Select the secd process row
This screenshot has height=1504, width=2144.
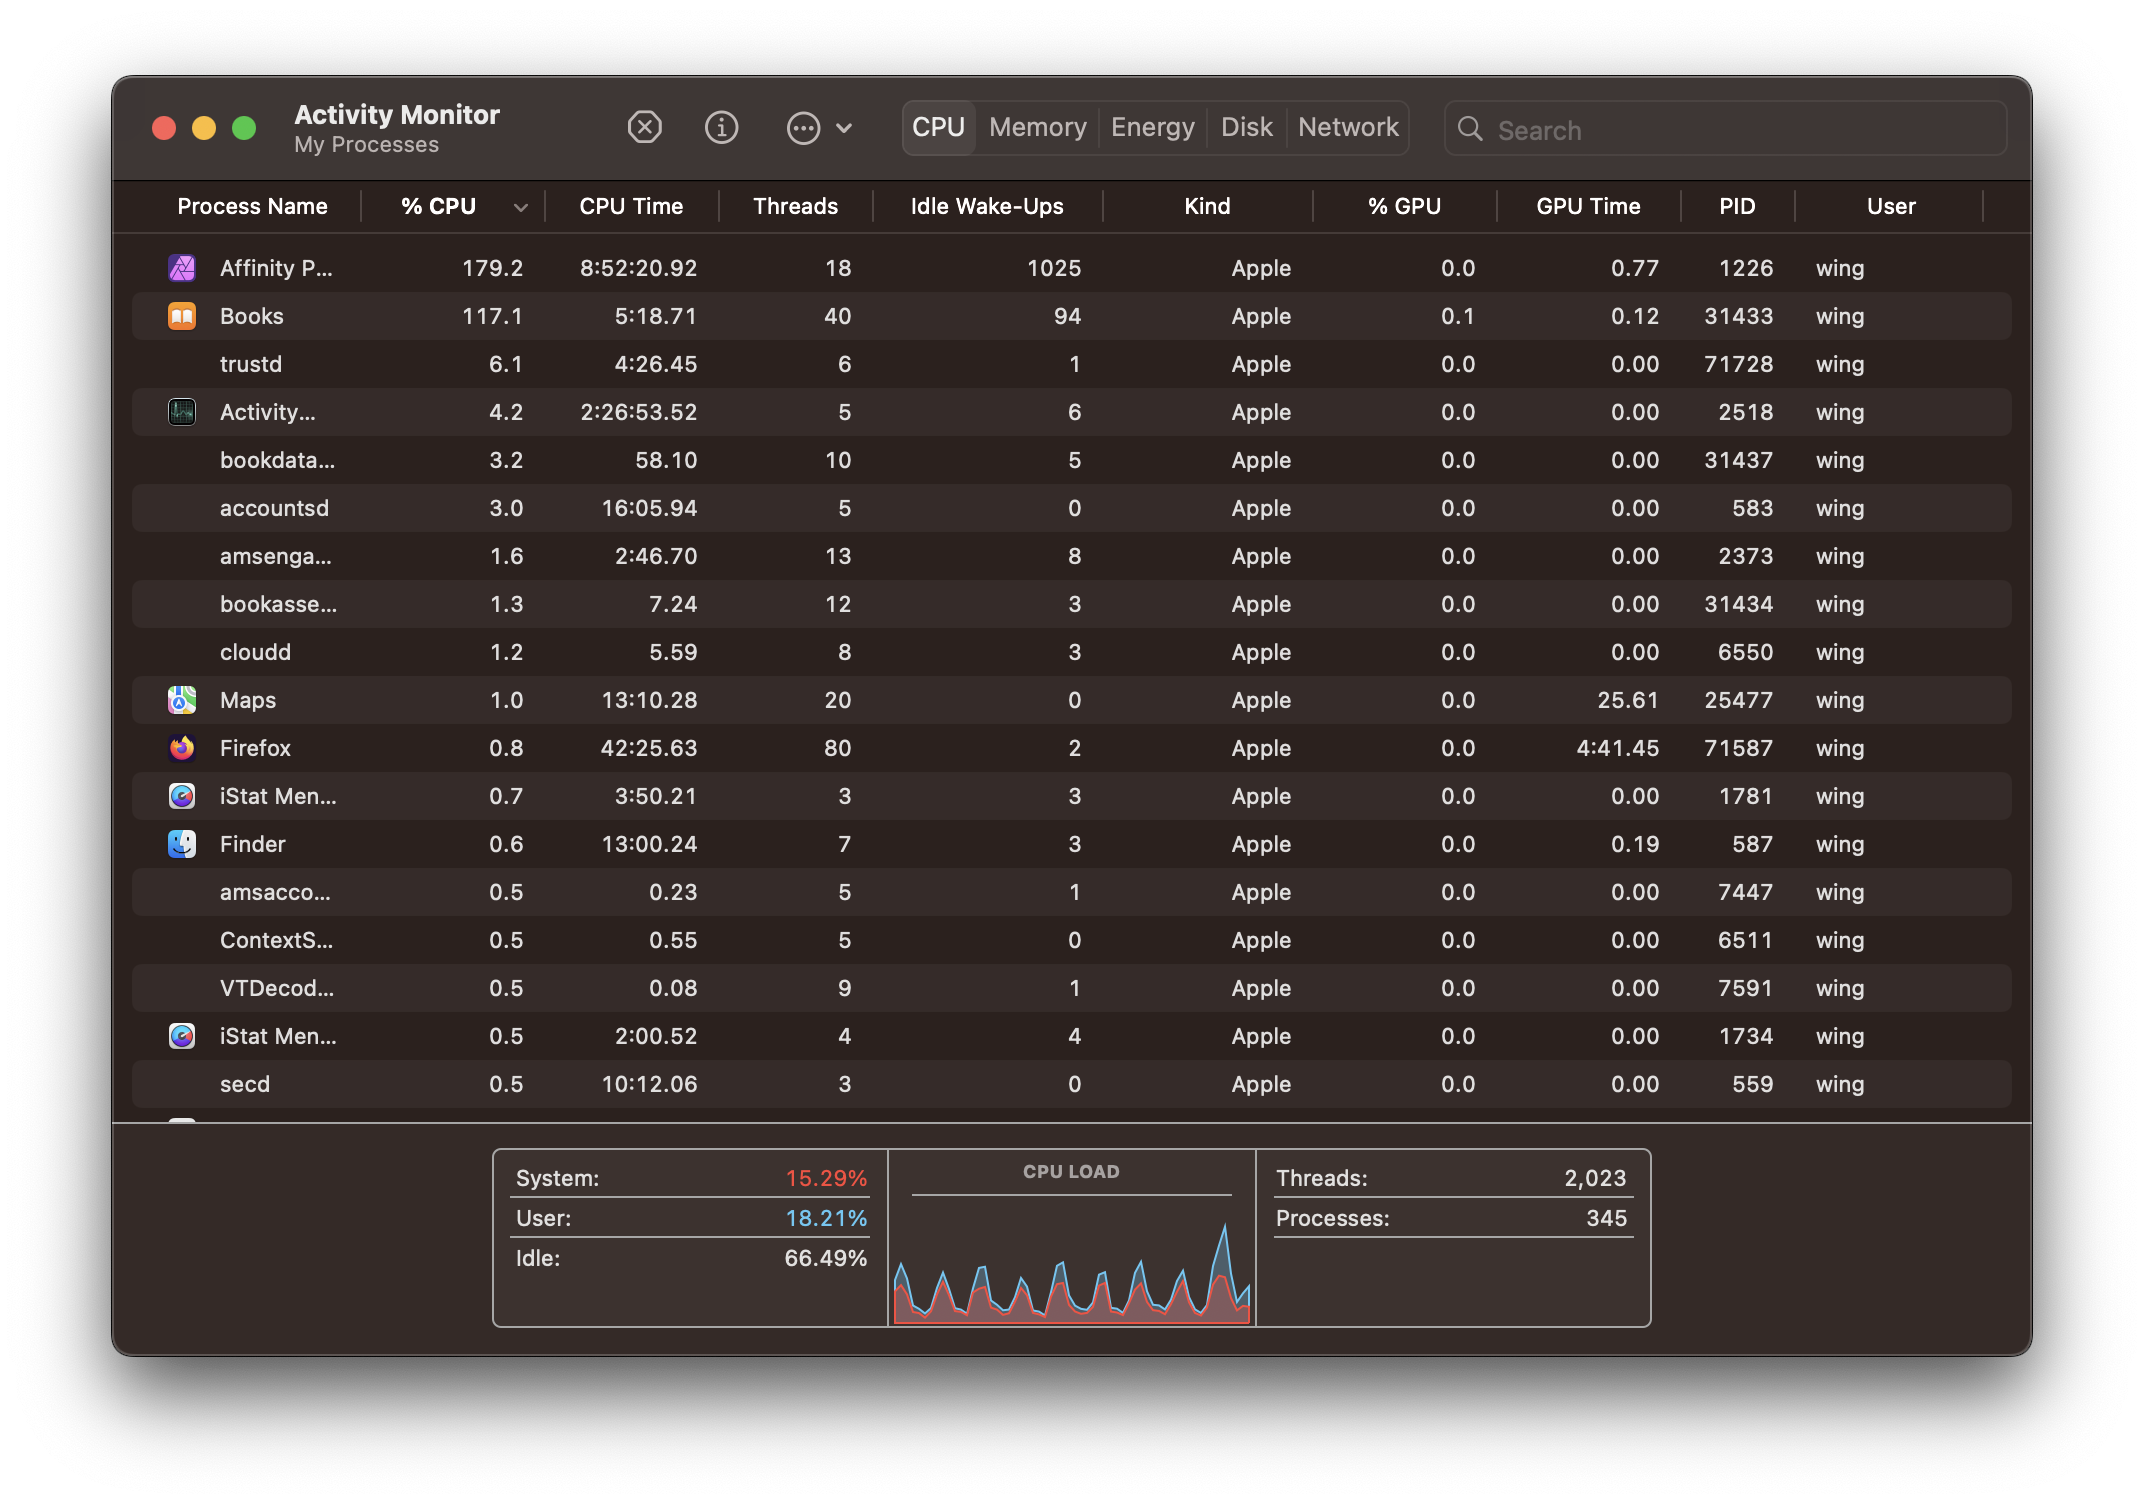pos(1072,1084)
